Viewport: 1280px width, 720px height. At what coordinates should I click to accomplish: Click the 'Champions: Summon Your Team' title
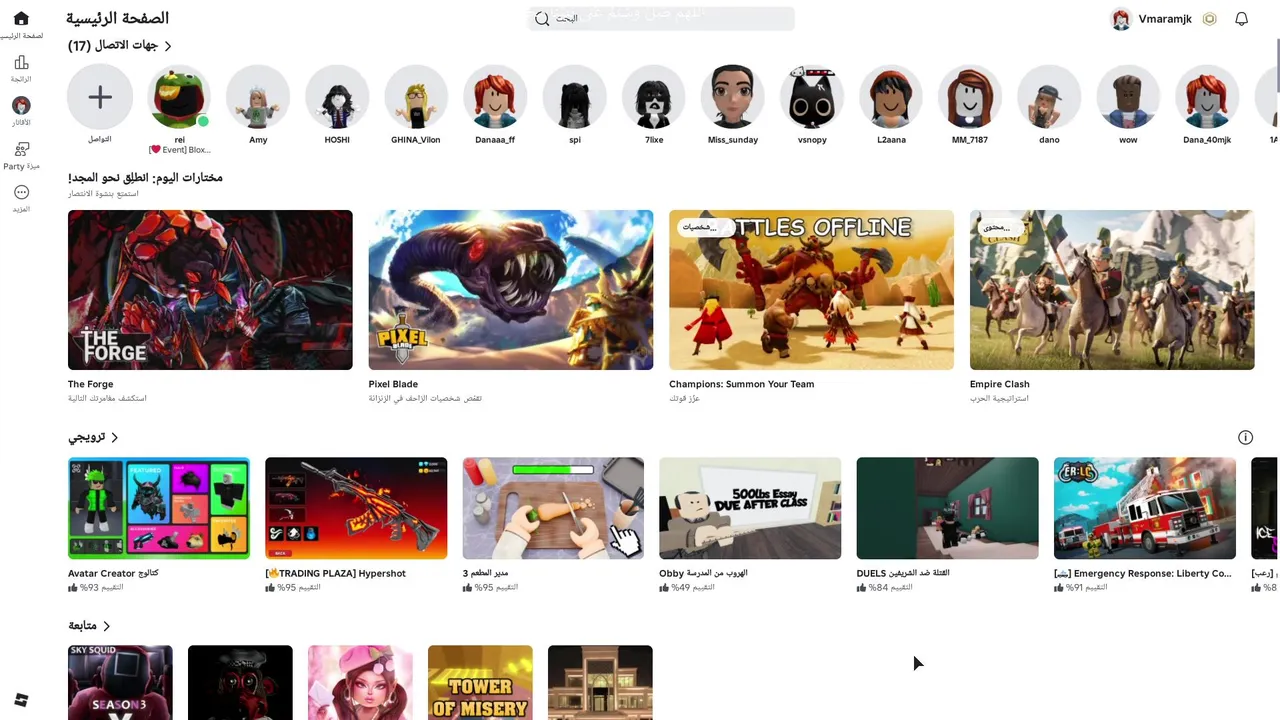click(x=742, y=384)
